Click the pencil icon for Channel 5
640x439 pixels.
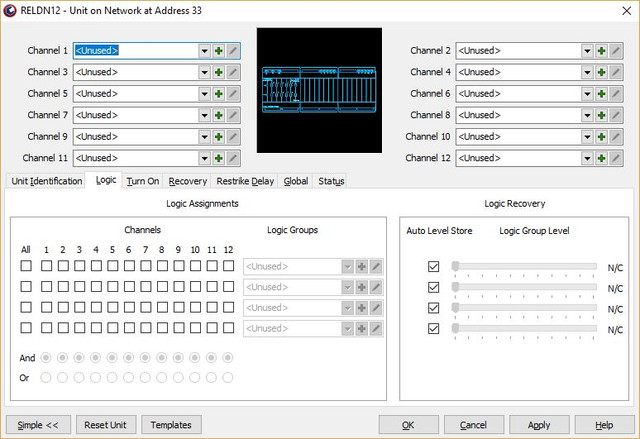[x=233, y=94]
